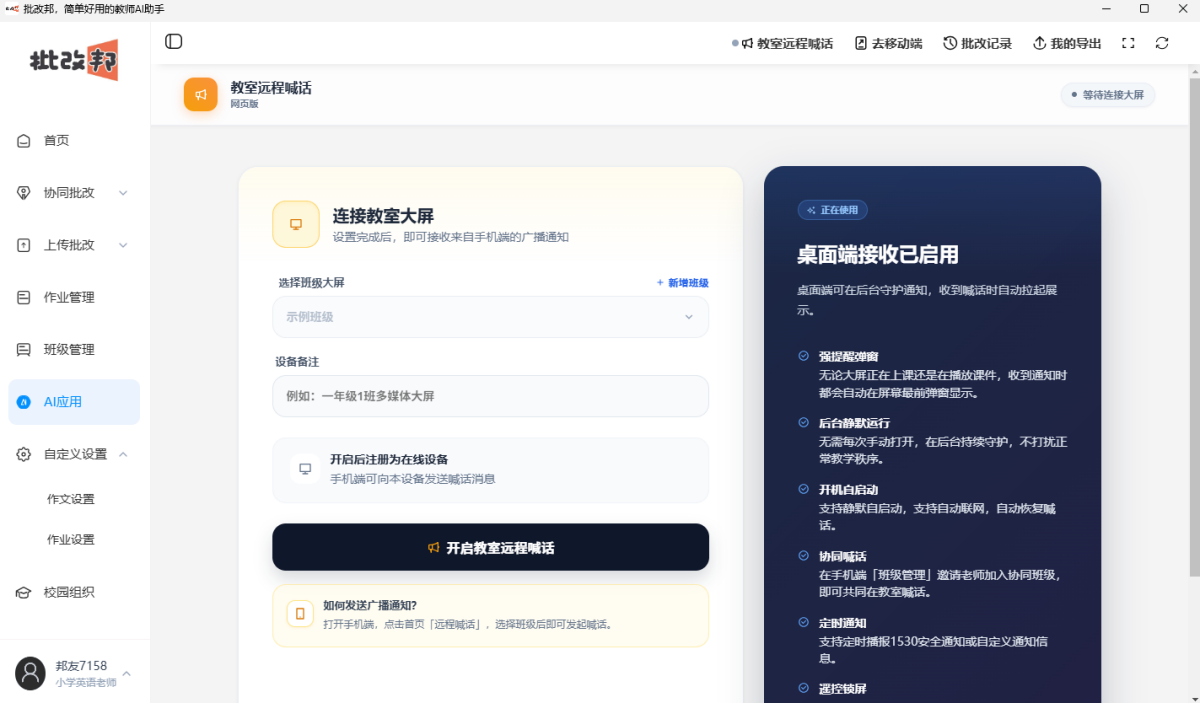
Task: Click the user avatar icon
Action: click(31, 673)
